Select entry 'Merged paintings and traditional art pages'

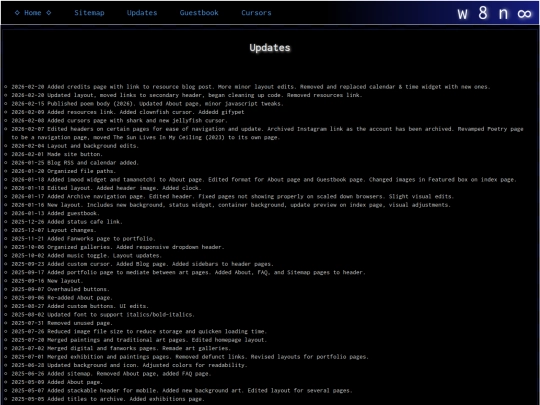(x=139, y=340)
